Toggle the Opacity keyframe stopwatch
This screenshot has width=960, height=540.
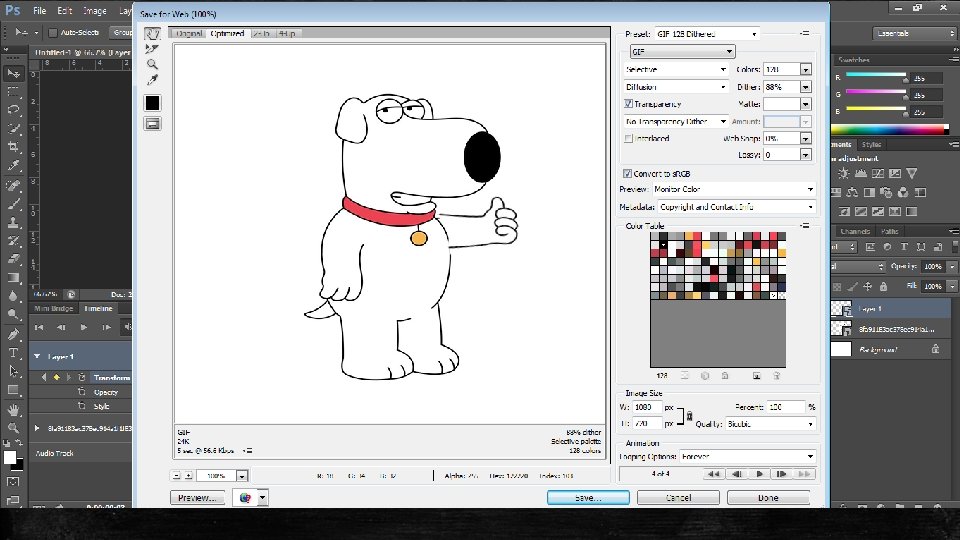(x=81, y=392)
